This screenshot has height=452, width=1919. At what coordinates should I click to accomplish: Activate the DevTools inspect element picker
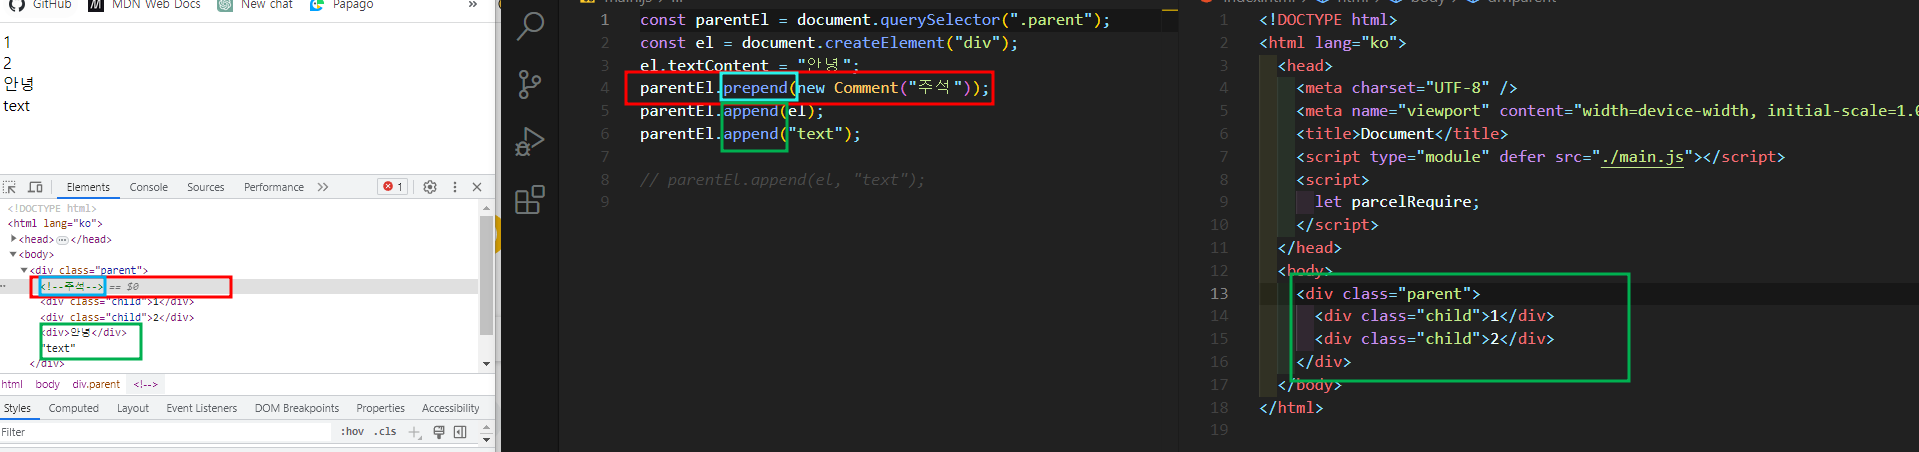coord(10,187)
